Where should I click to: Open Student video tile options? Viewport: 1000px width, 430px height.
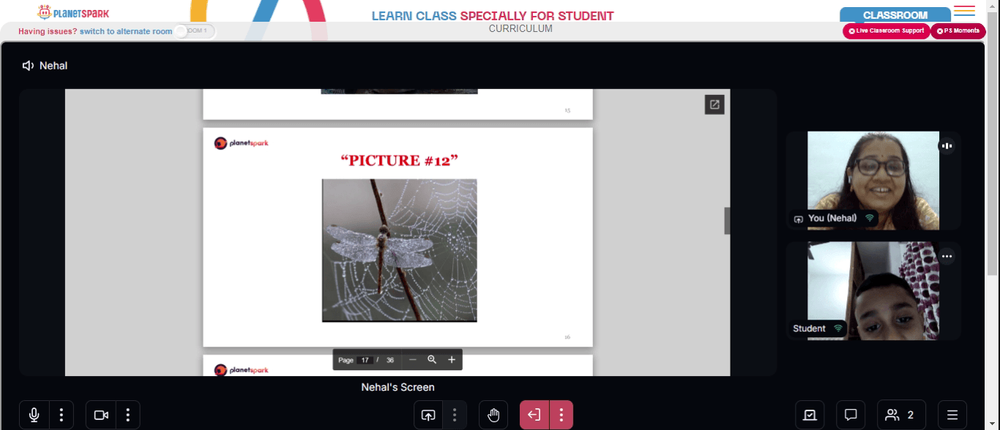pyautogui.click(x=947, y=256)
